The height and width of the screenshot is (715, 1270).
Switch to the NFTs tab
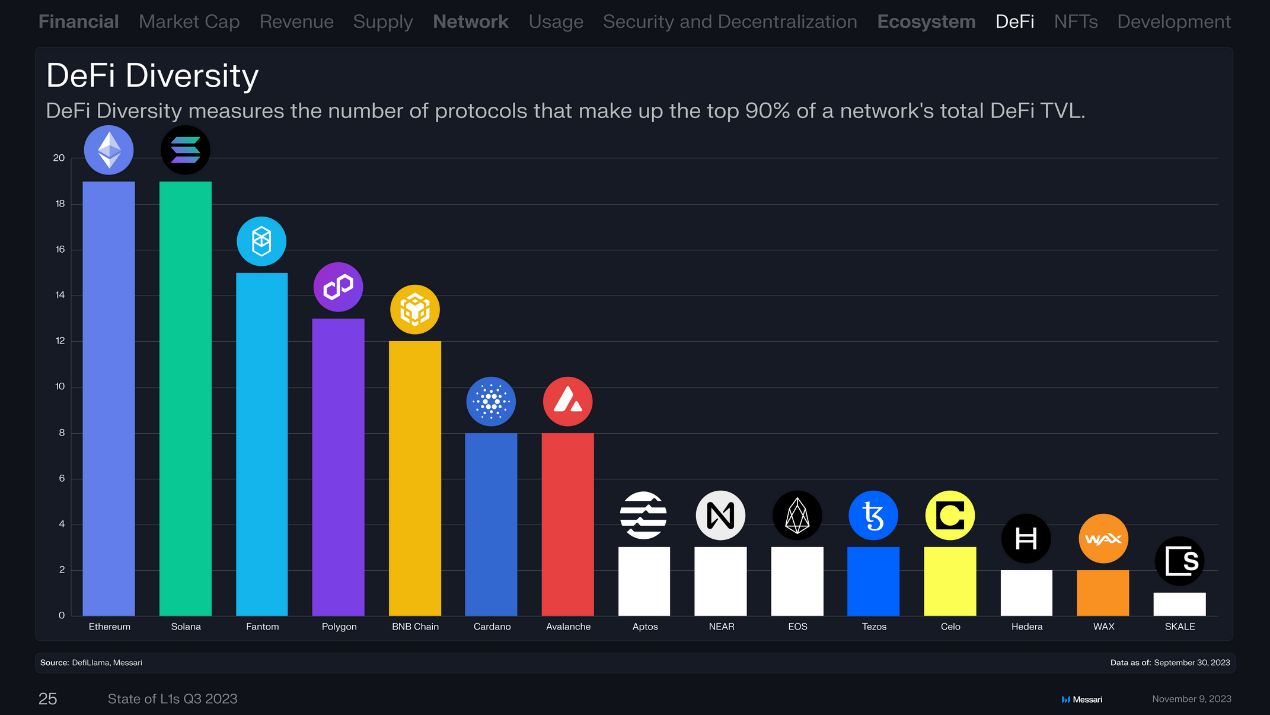click(1075, 21)
